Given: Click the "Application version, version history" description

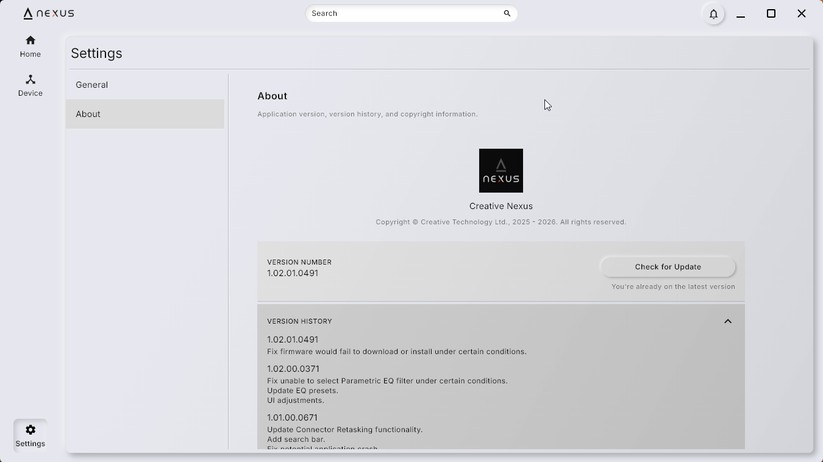Looking at the screenshot, I should [367, 114].
